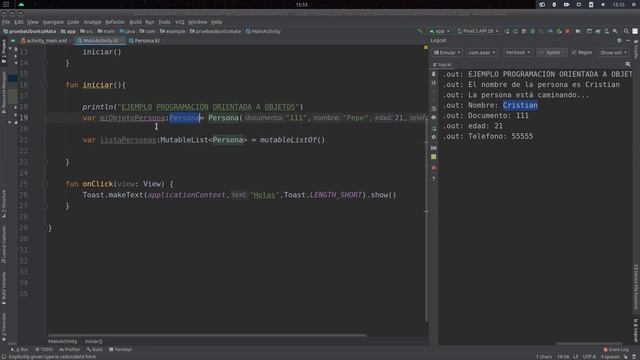640x360 pixels.
Task: Click the editor horizontal scrollbar
Action: point(207,336)
